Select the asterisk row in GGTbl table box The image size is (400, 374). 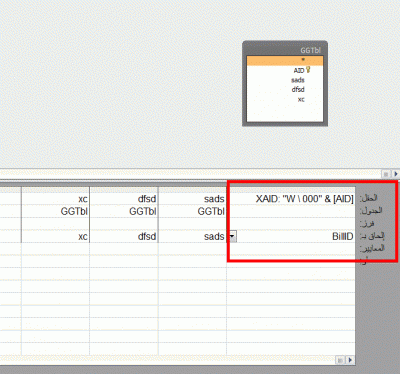pos(285,60)
